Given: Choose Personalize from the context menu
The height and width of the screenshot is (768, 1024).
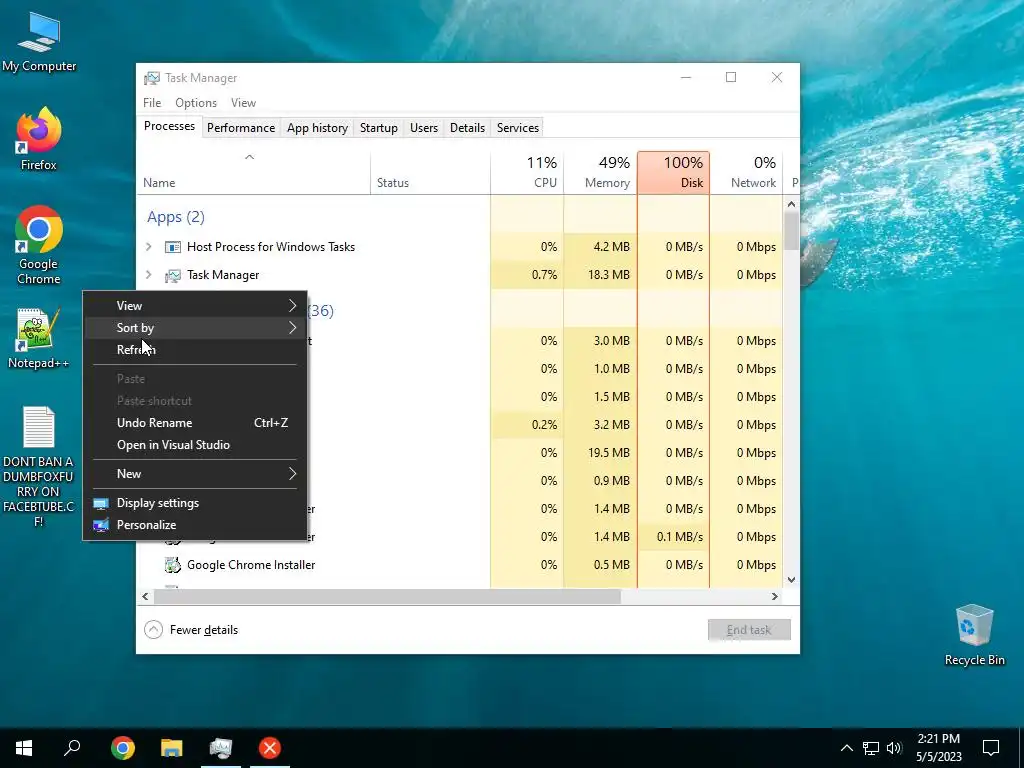Looking at the screenshot, I should pyautogui.click(x=195, y=525).
